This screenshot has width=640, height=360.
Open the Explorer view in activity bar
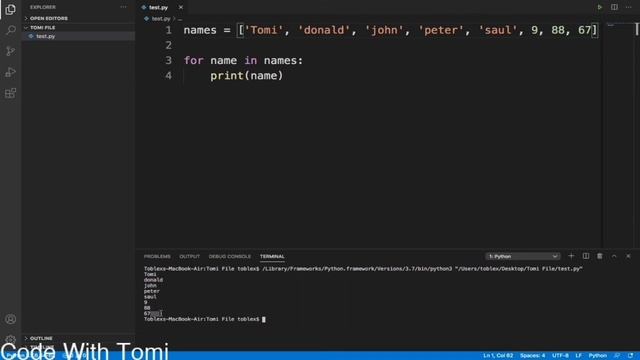click(x=10, y=9)
